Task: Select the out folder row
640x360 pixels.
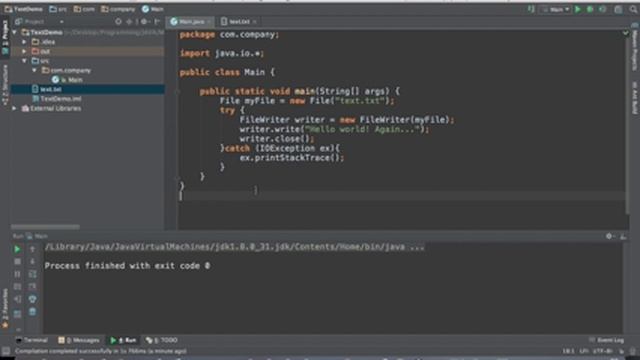Action: [88, 51]
